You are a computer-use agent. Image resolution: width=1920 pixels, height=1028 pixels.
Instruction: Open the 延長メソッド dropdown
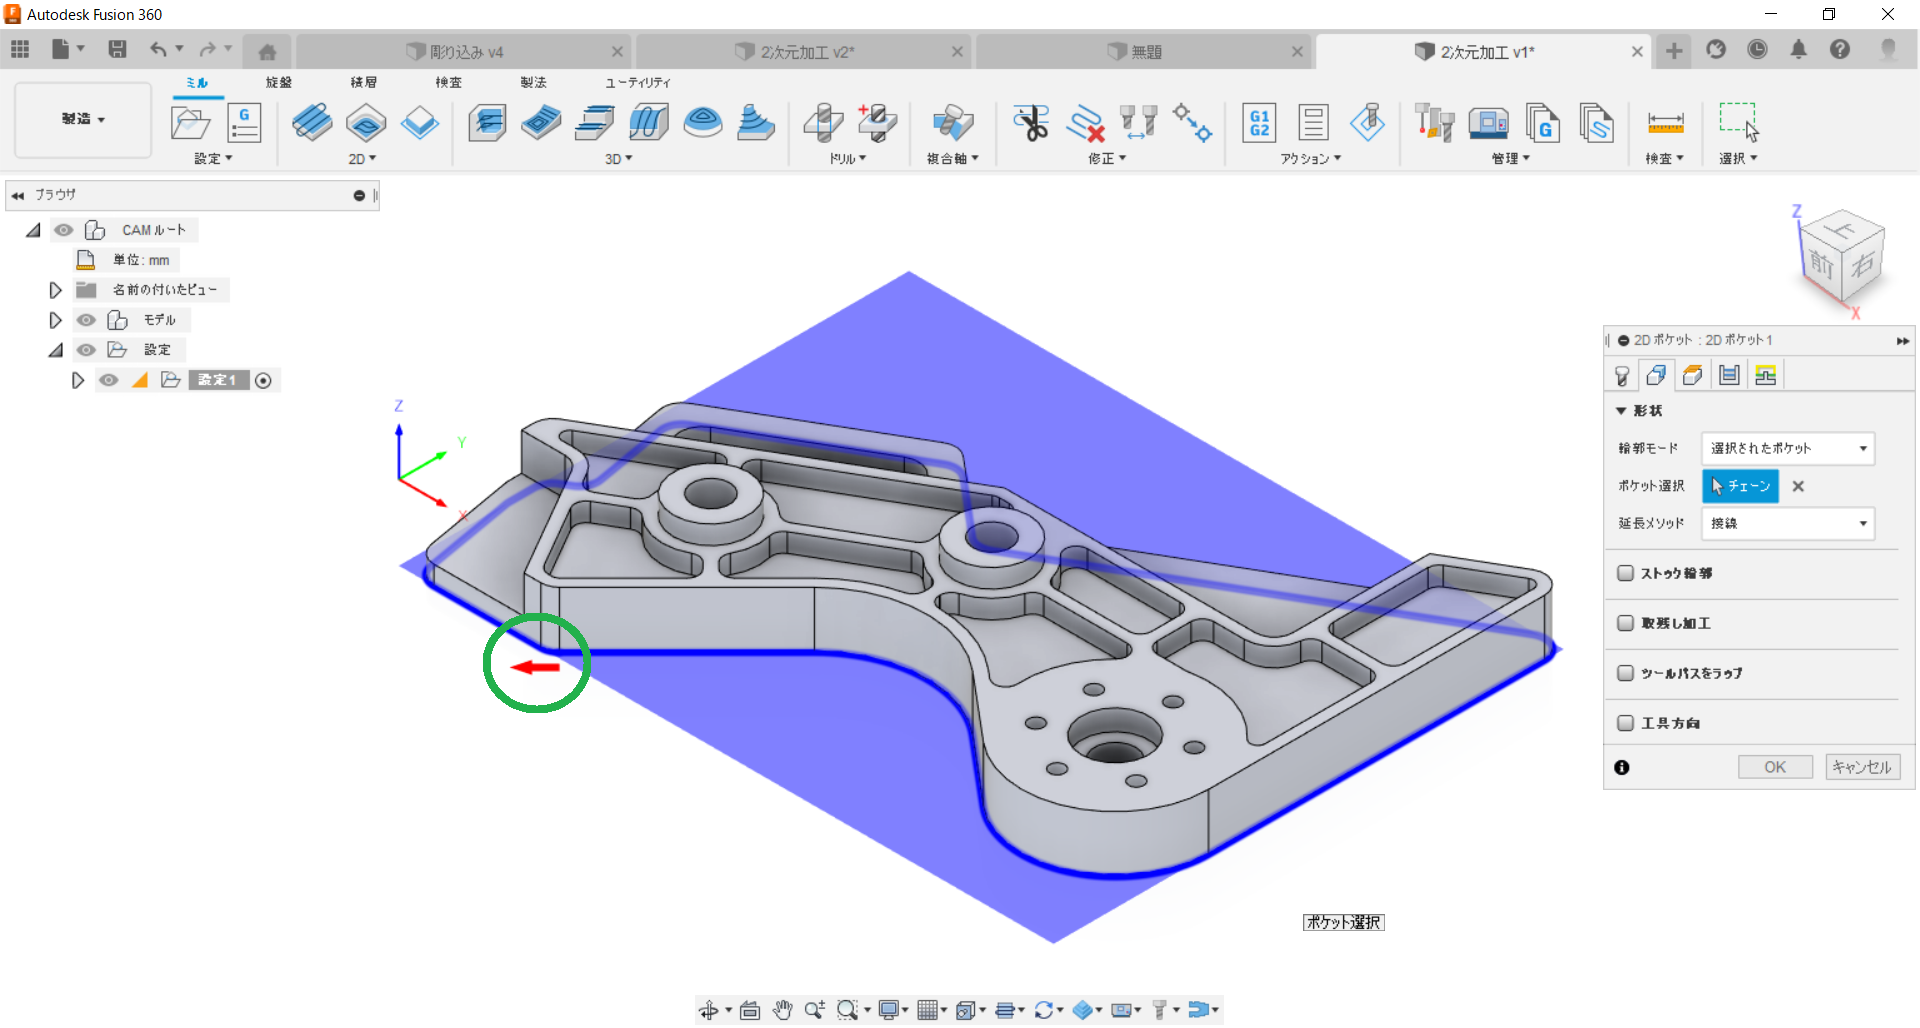pyautogui.click(x=1787, y=523)
